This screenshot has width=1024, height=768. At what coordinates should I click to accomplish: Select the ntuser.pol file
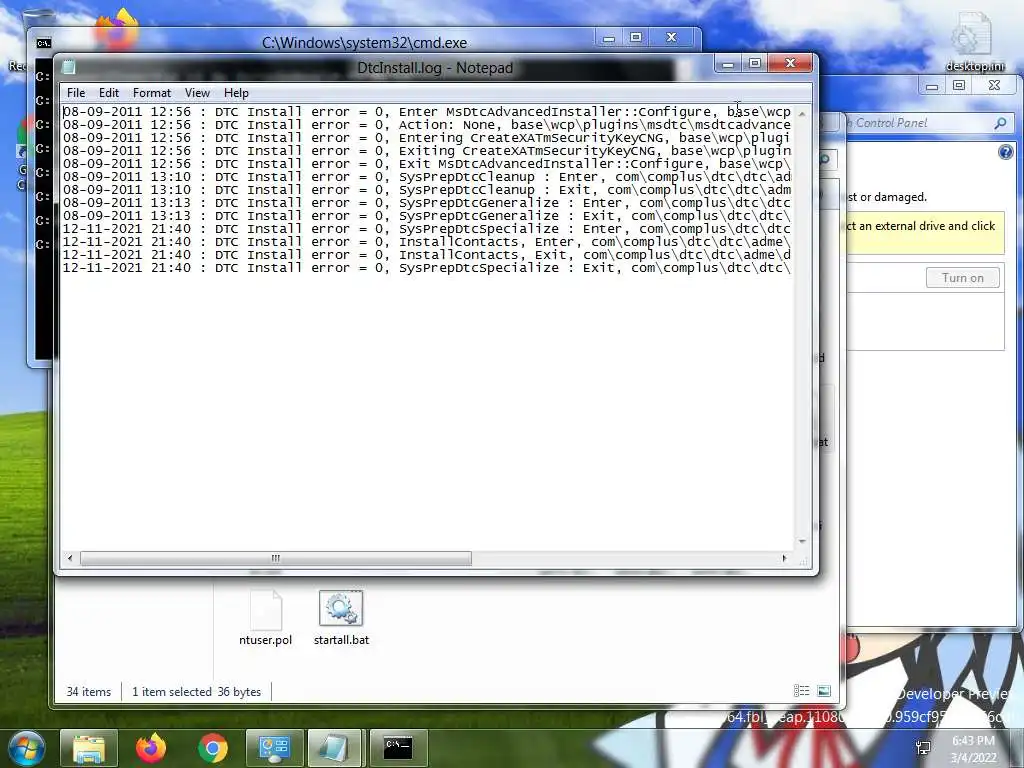[265, 618]
